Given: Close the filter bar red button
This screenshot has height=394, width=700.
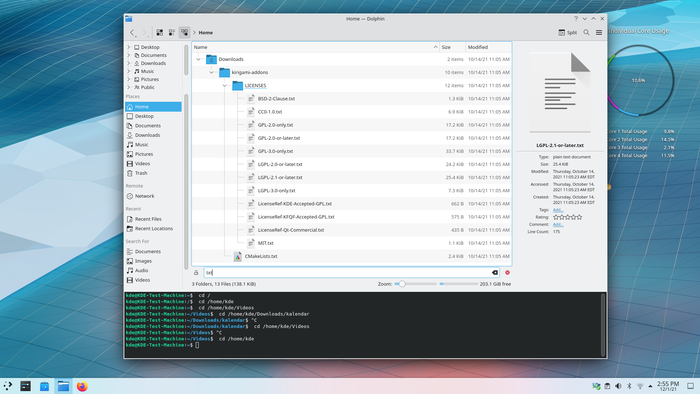Looking at the screenshot, I should (507, 273).
